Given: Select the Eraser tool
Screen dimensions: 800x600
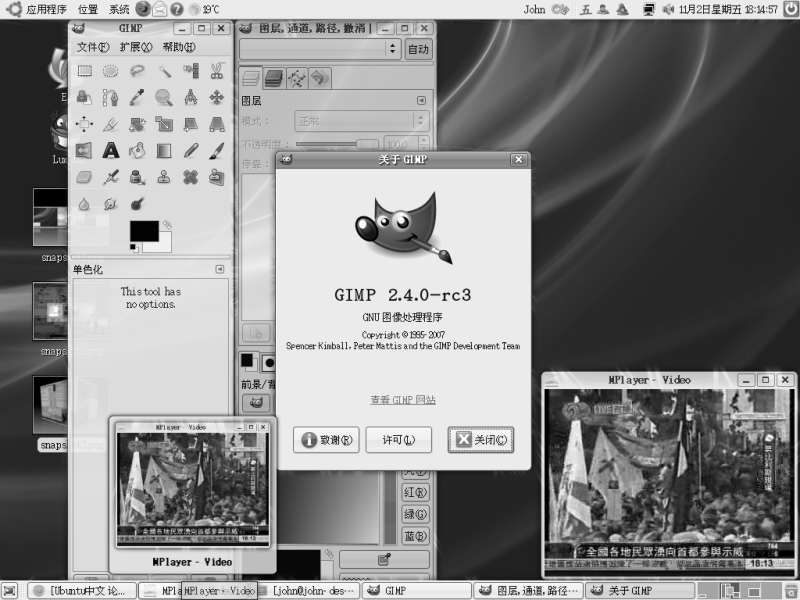Looking at the screenshot, I should pyautogui.click(x=84, y=177).
